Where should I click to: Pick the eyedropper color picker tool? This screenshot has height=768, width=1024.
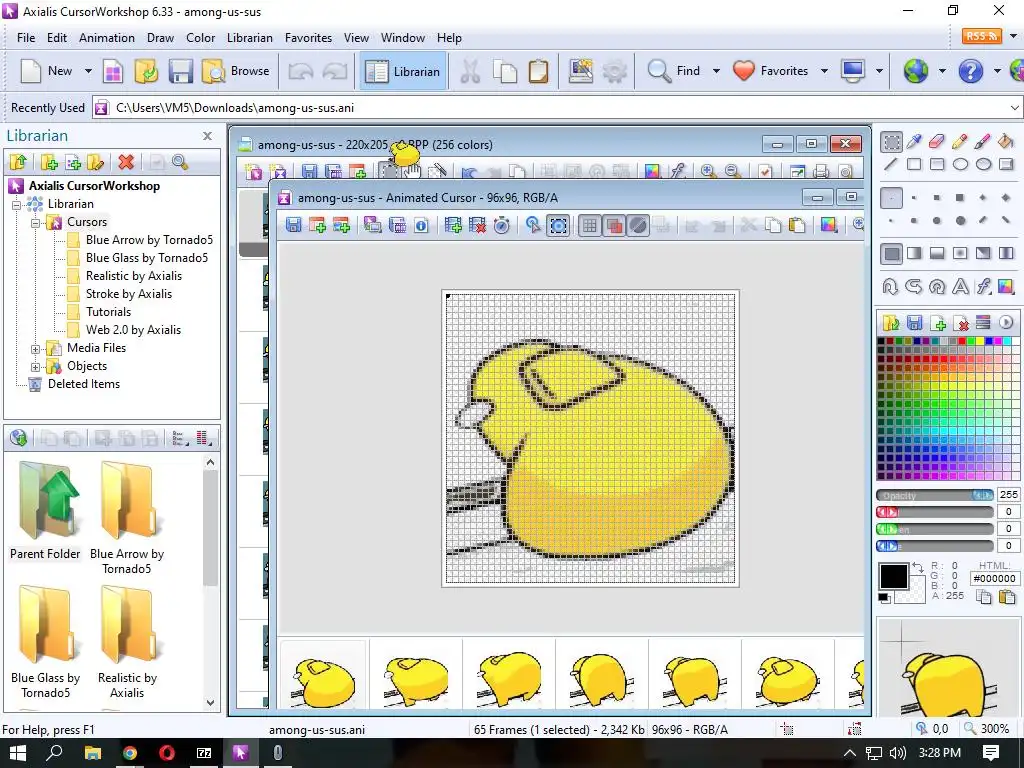click(x=914, y=142)
